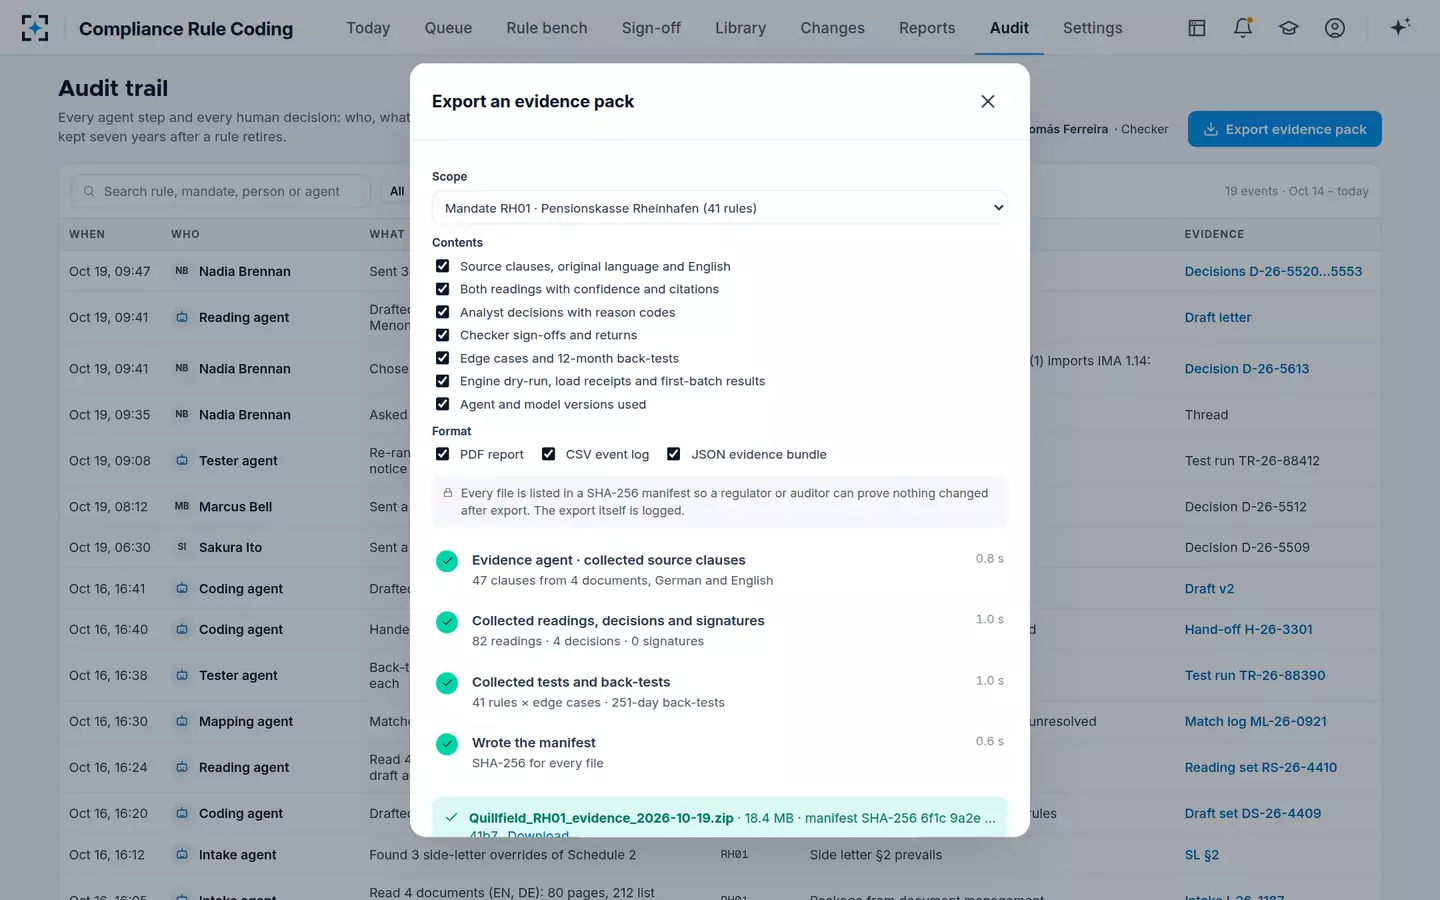1440x900 pixels.
Task: Click the magnifier icon in search box
Action: click(x=89, y=191)
